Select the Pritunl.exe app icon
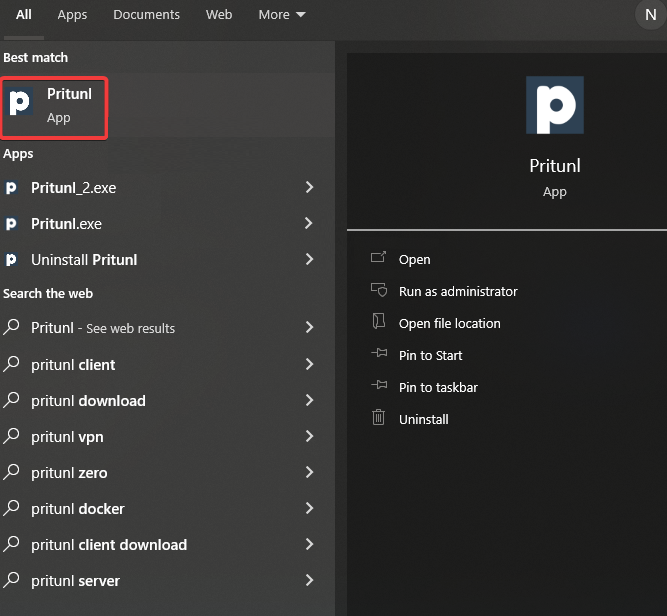The height and width of the screenshot is (616, 667). (x=11, y=224)
